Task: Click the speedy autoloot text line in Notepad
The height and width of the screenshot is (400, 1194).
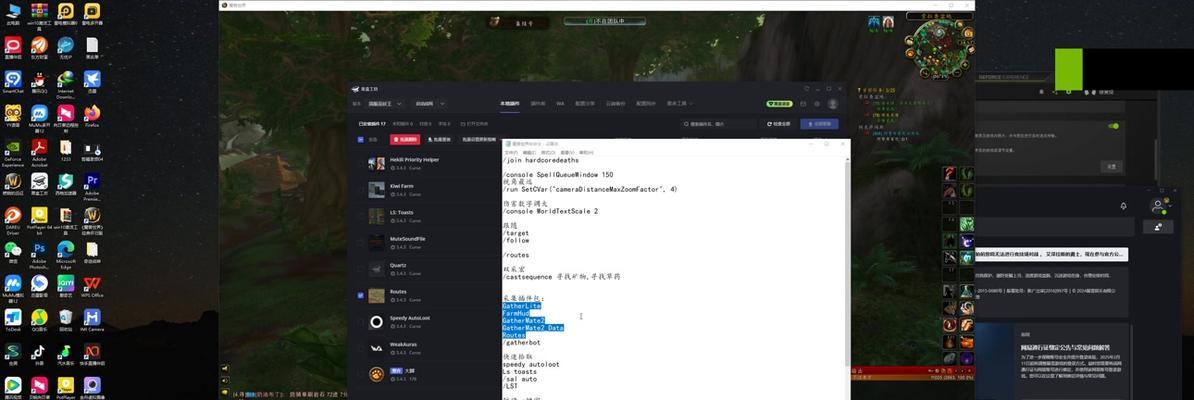Action: click(531, 364)
